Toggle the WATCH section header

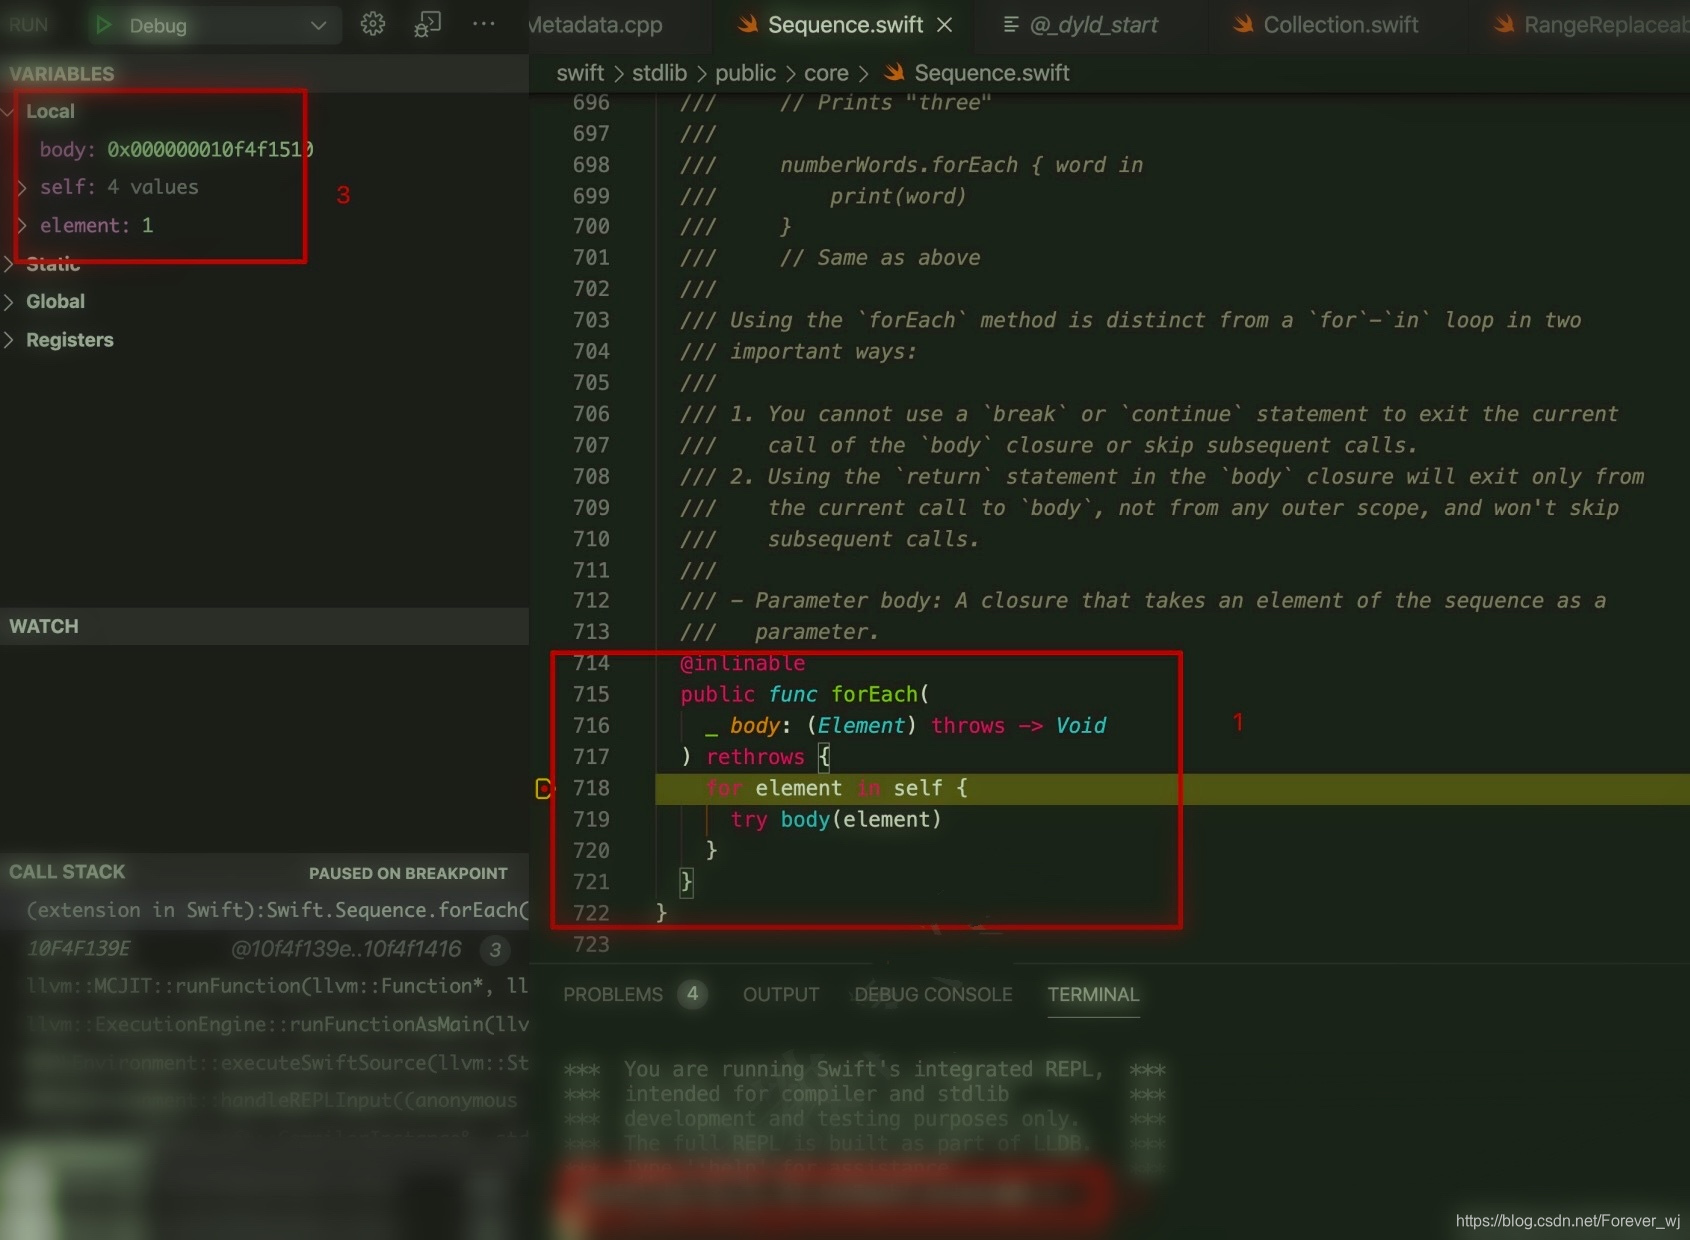click(x=264, y=626)
